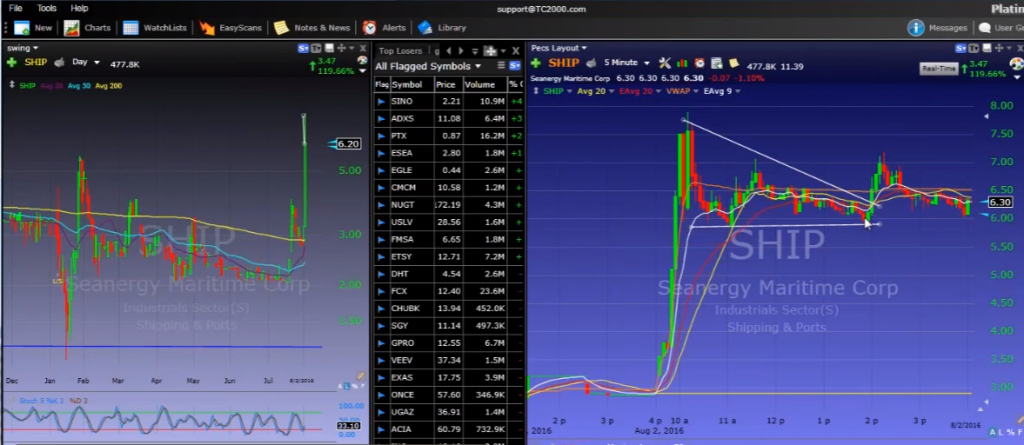Open chart settings wrench-and-screwdriver icon
This screenshot has height=445, width=1024.
[x=665, y=63]
